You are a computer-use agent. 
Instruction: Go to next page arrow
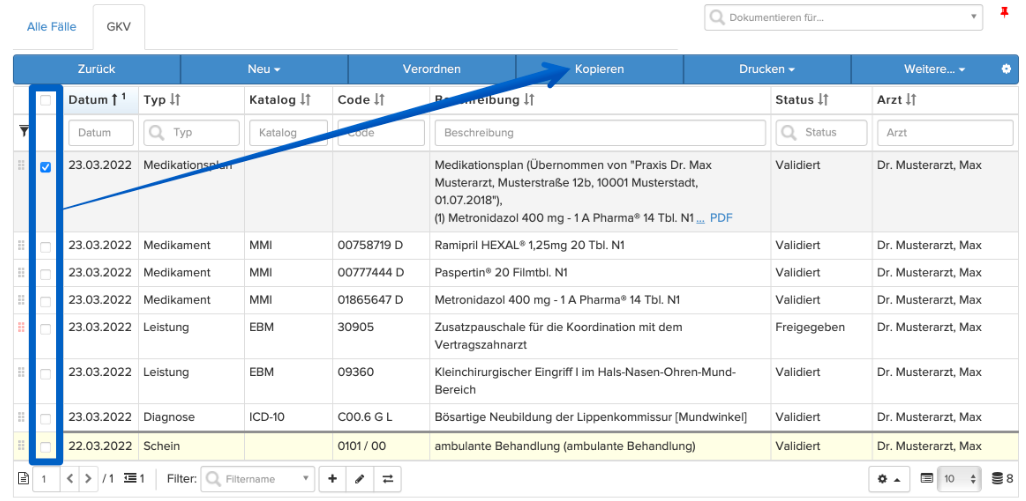click(88, 479)
